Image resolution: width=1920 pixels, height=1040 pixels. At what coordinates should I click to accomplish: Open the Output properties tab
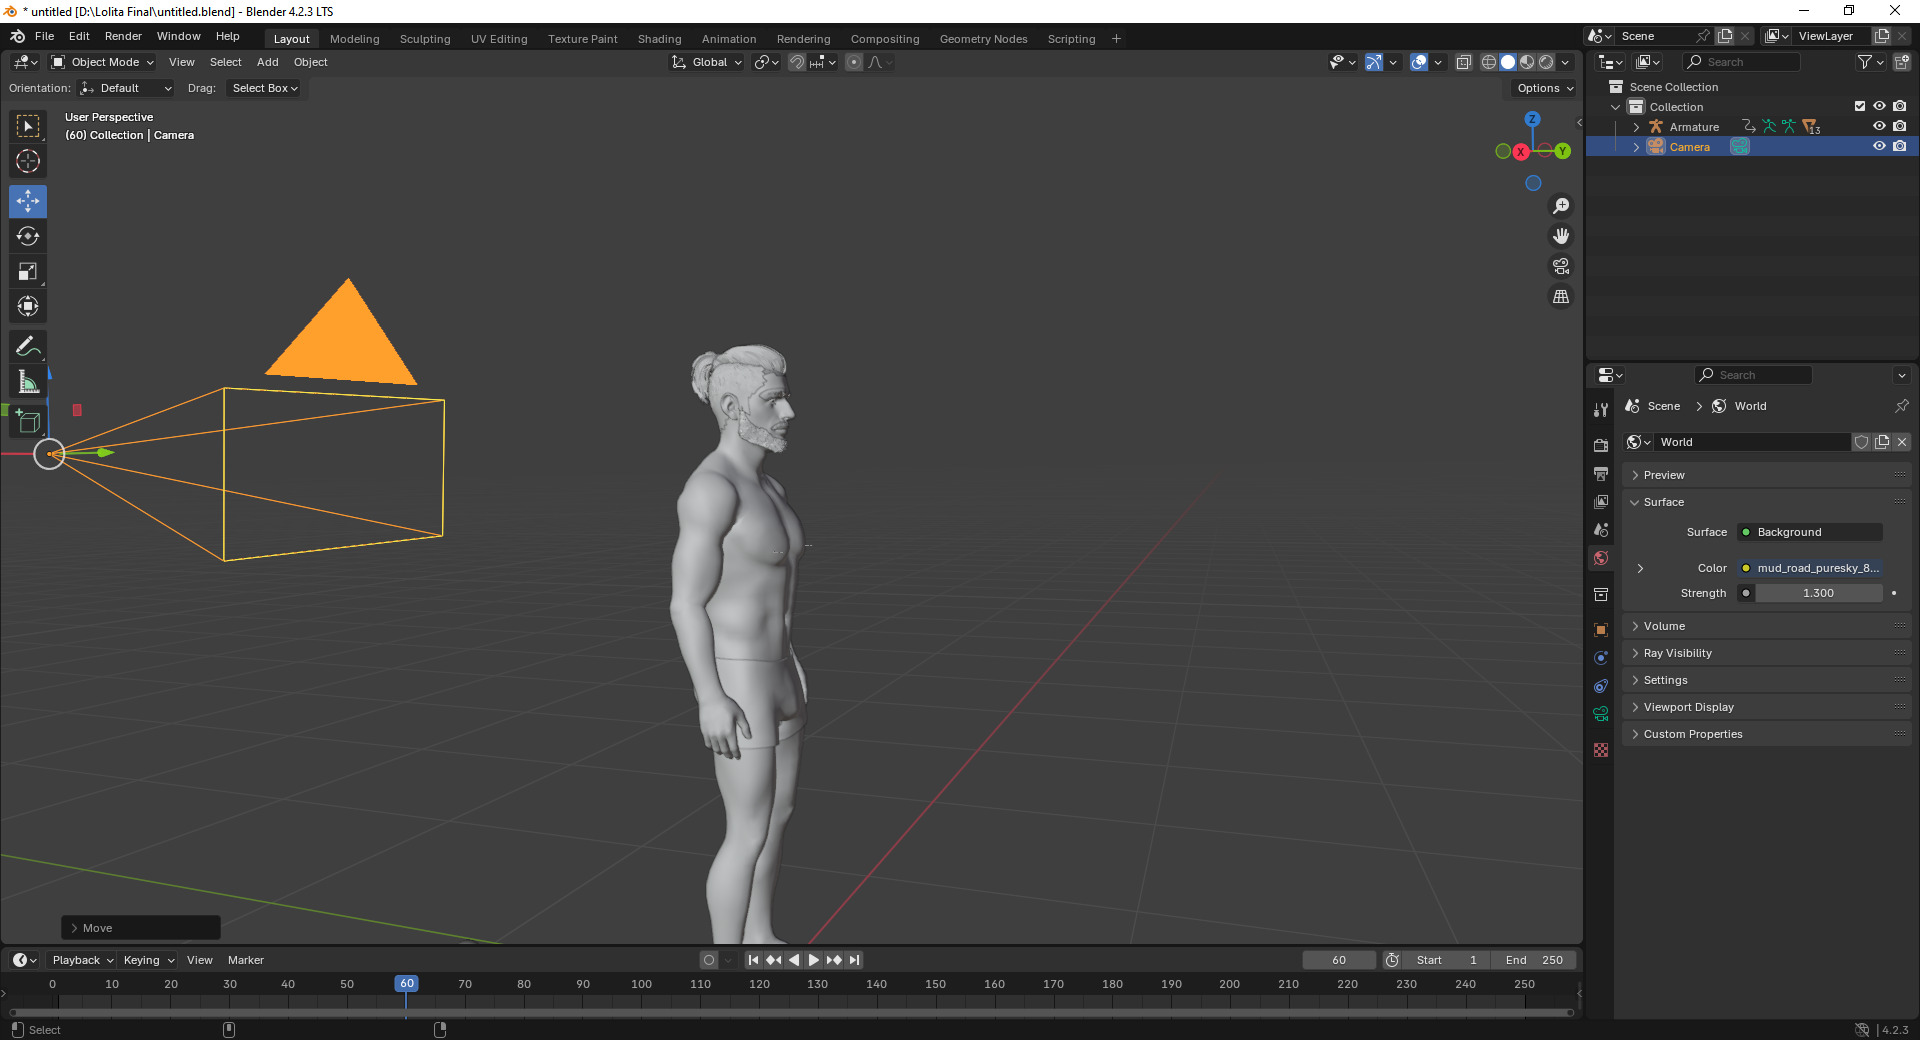1601,473
